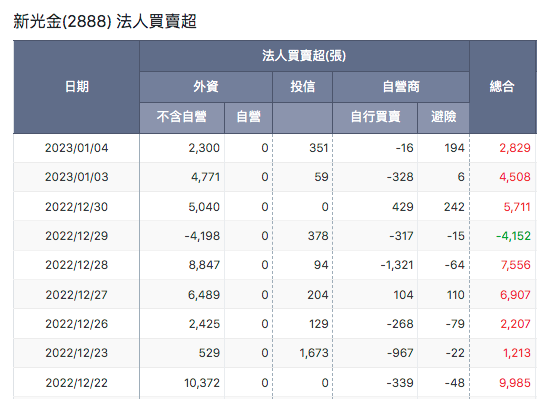Screen dimensions: 537x399
Task: Click 自行買賣 value 104
Action: coord(403,295)
